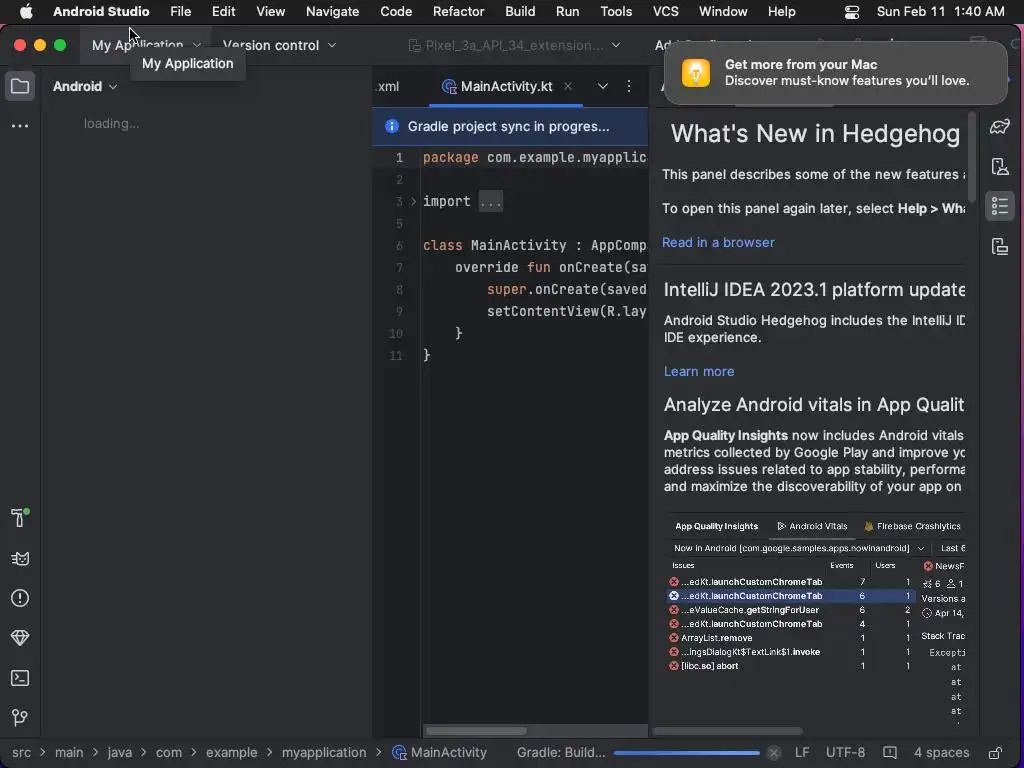Click the What's New panel horizontal scrollbar
The height and width of the screenshot is (768, 1024).
[x=728, y=730]
